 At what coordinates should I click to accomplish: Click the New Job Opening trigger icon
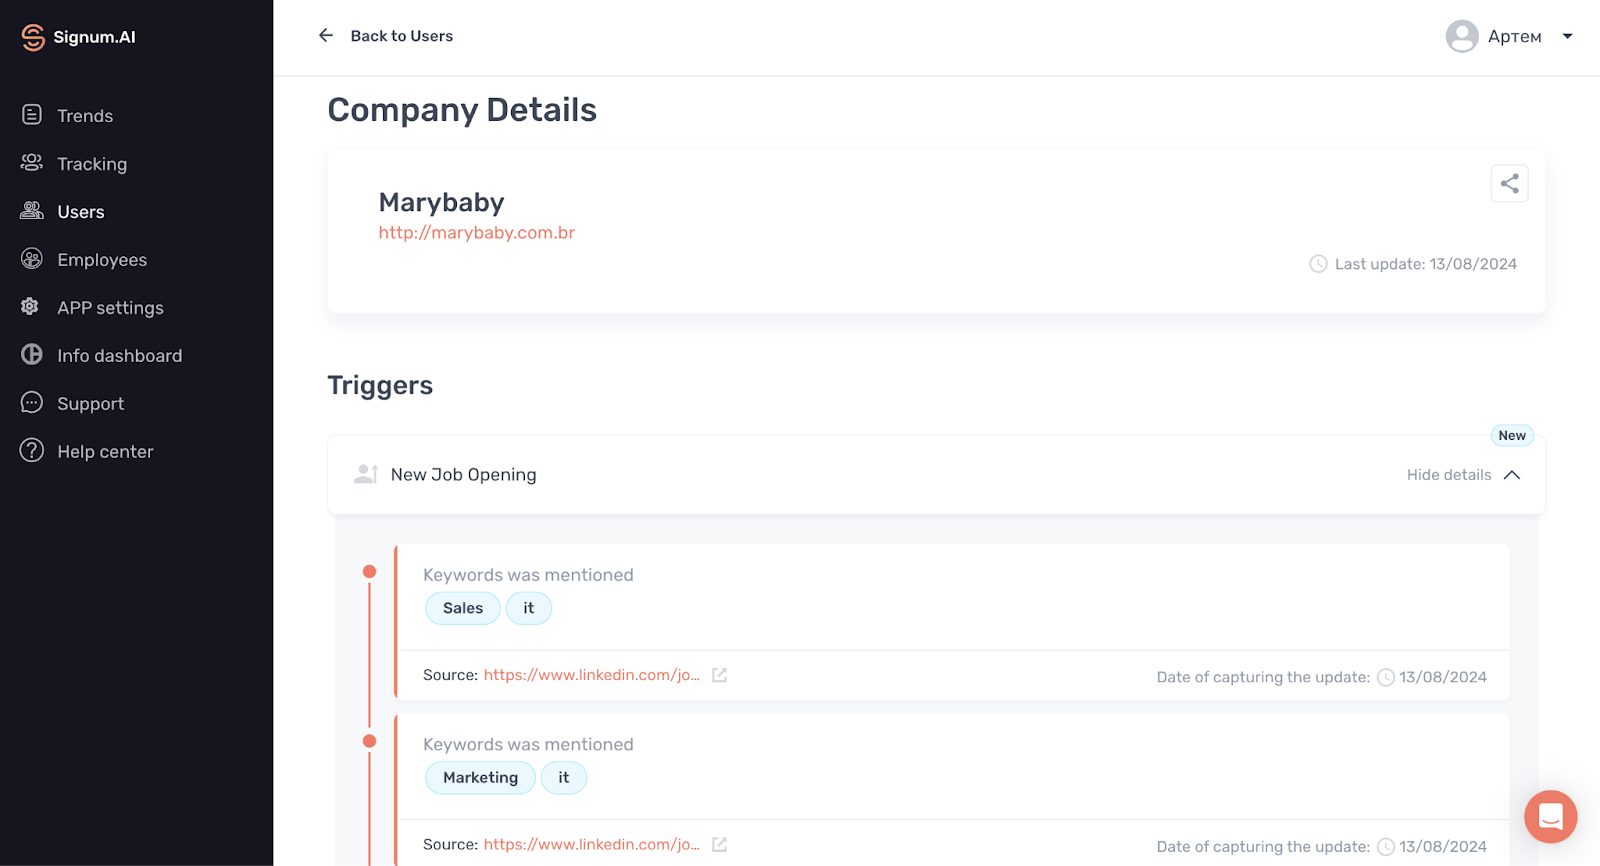366,474
